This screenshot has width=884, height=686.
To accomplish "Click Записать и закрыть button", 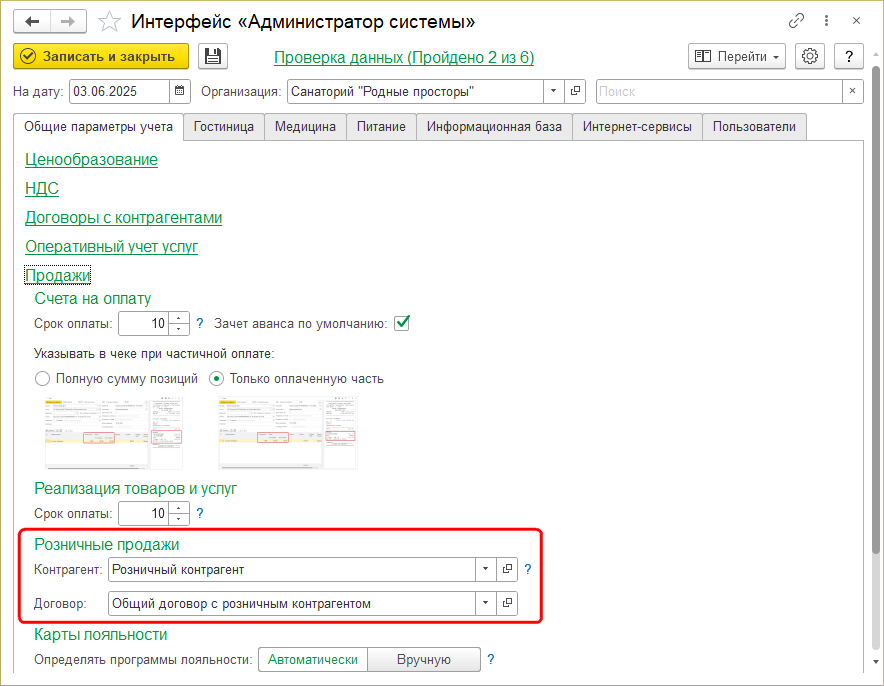I will [101, 56].
